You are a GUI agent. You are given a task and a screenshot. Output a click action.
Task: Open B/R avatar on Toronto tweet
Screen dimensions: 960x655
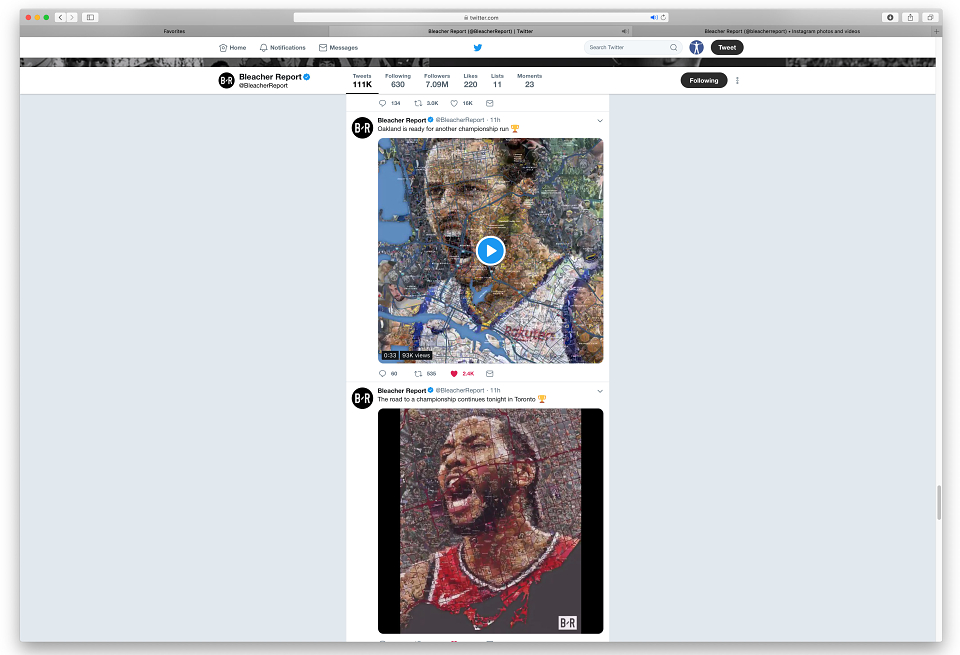(362, 398)
